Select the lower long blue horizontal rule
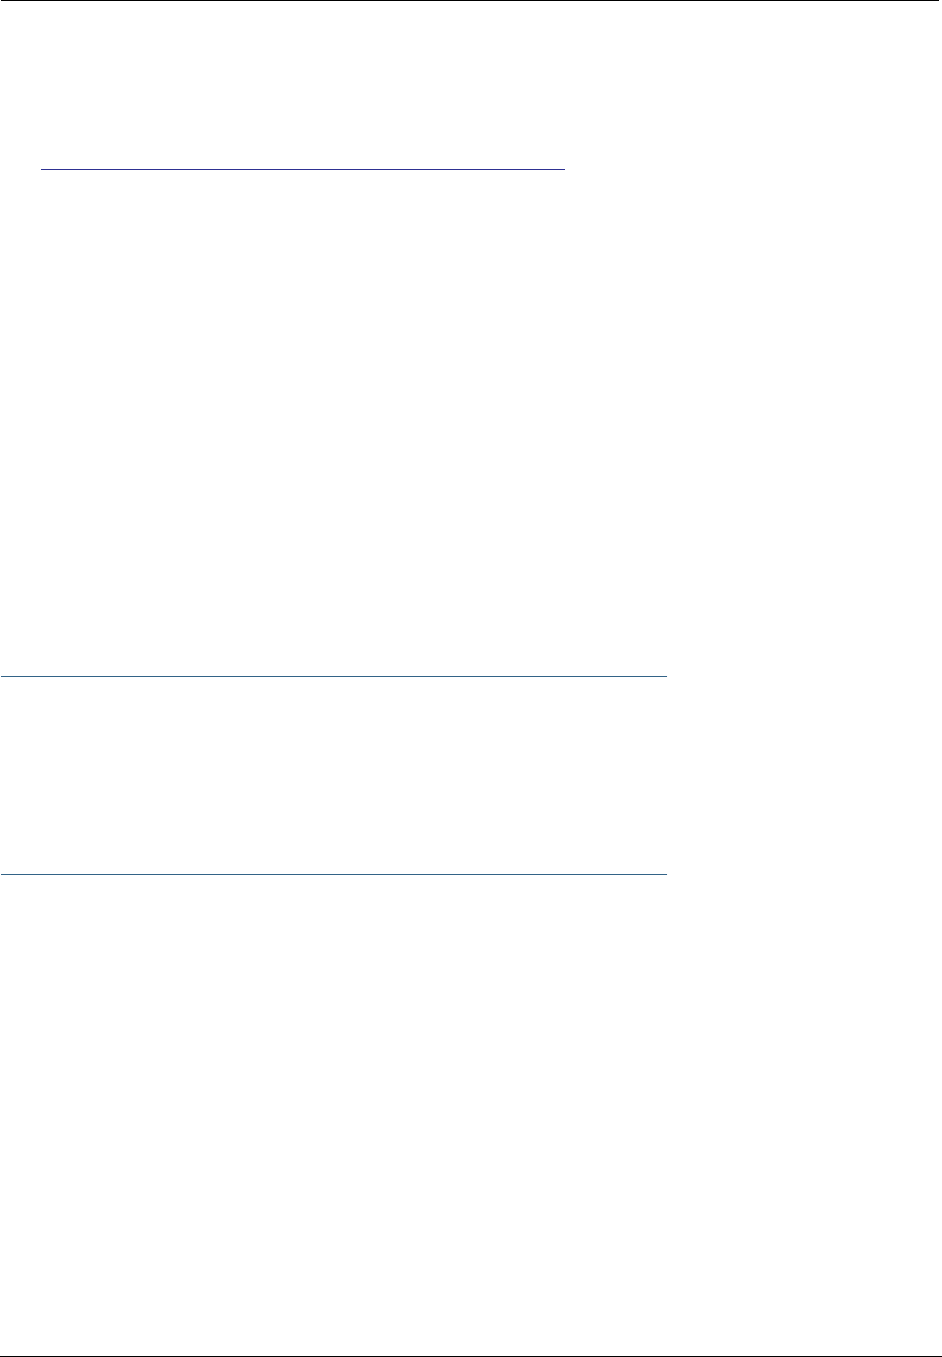 [x=333, y=875]
